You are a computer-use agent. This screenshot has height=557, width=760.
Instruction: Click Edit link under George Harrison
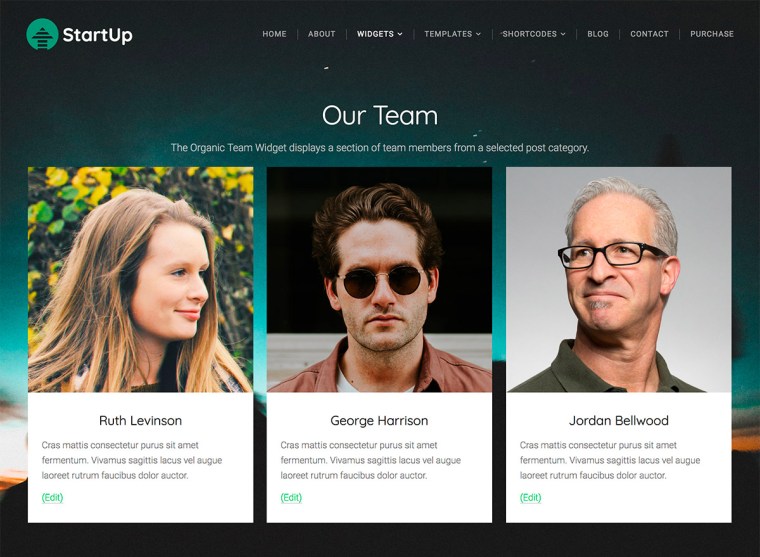tap(291, 497)
